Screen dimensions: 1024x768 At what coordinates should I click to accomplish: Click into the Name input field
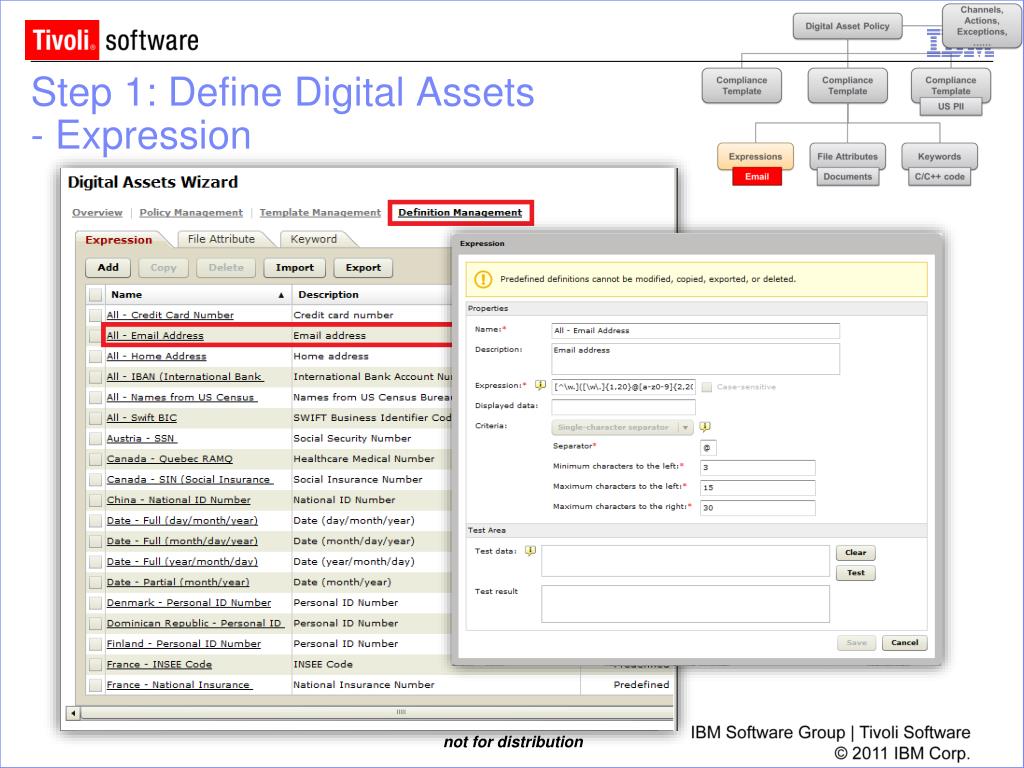click(696, 331)
